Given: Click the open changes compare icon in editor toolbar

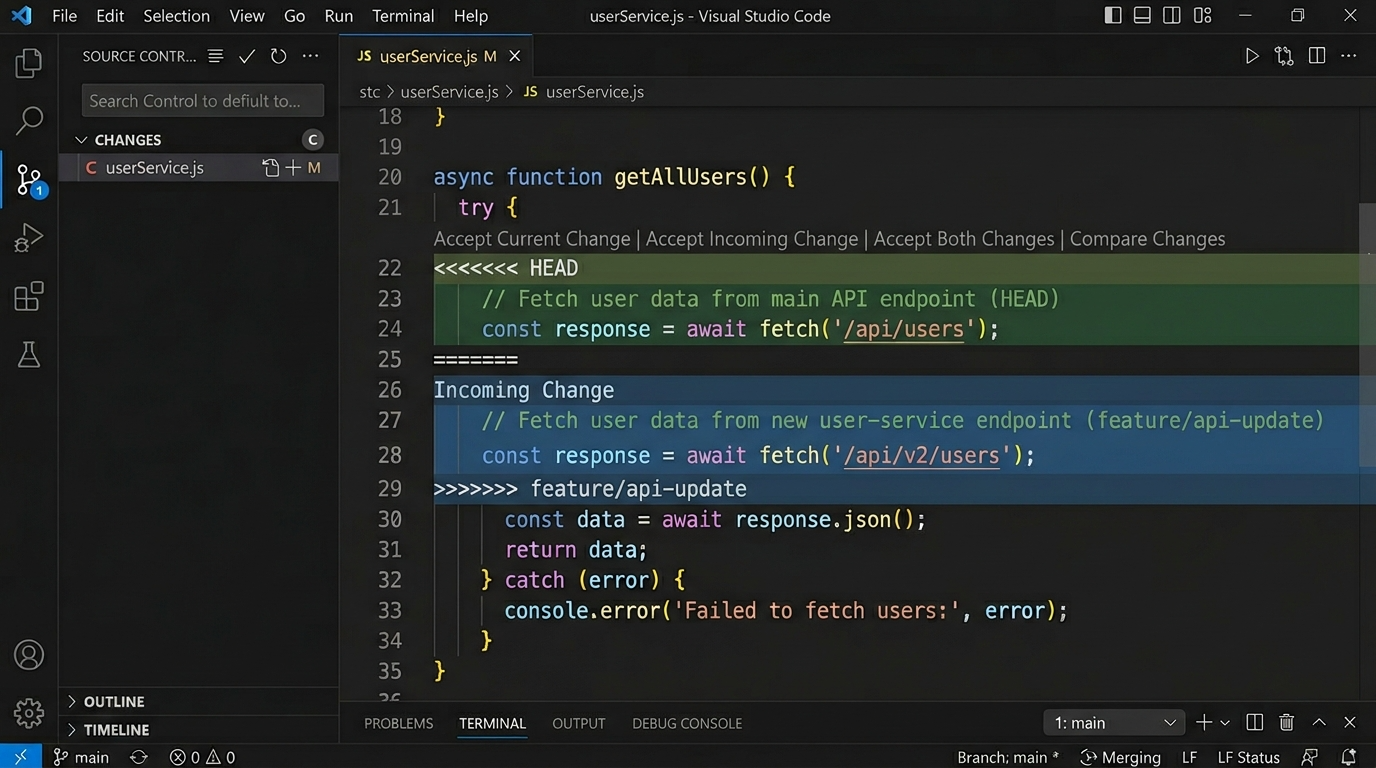Looking at the screenshot, I should coord(1284,56).
